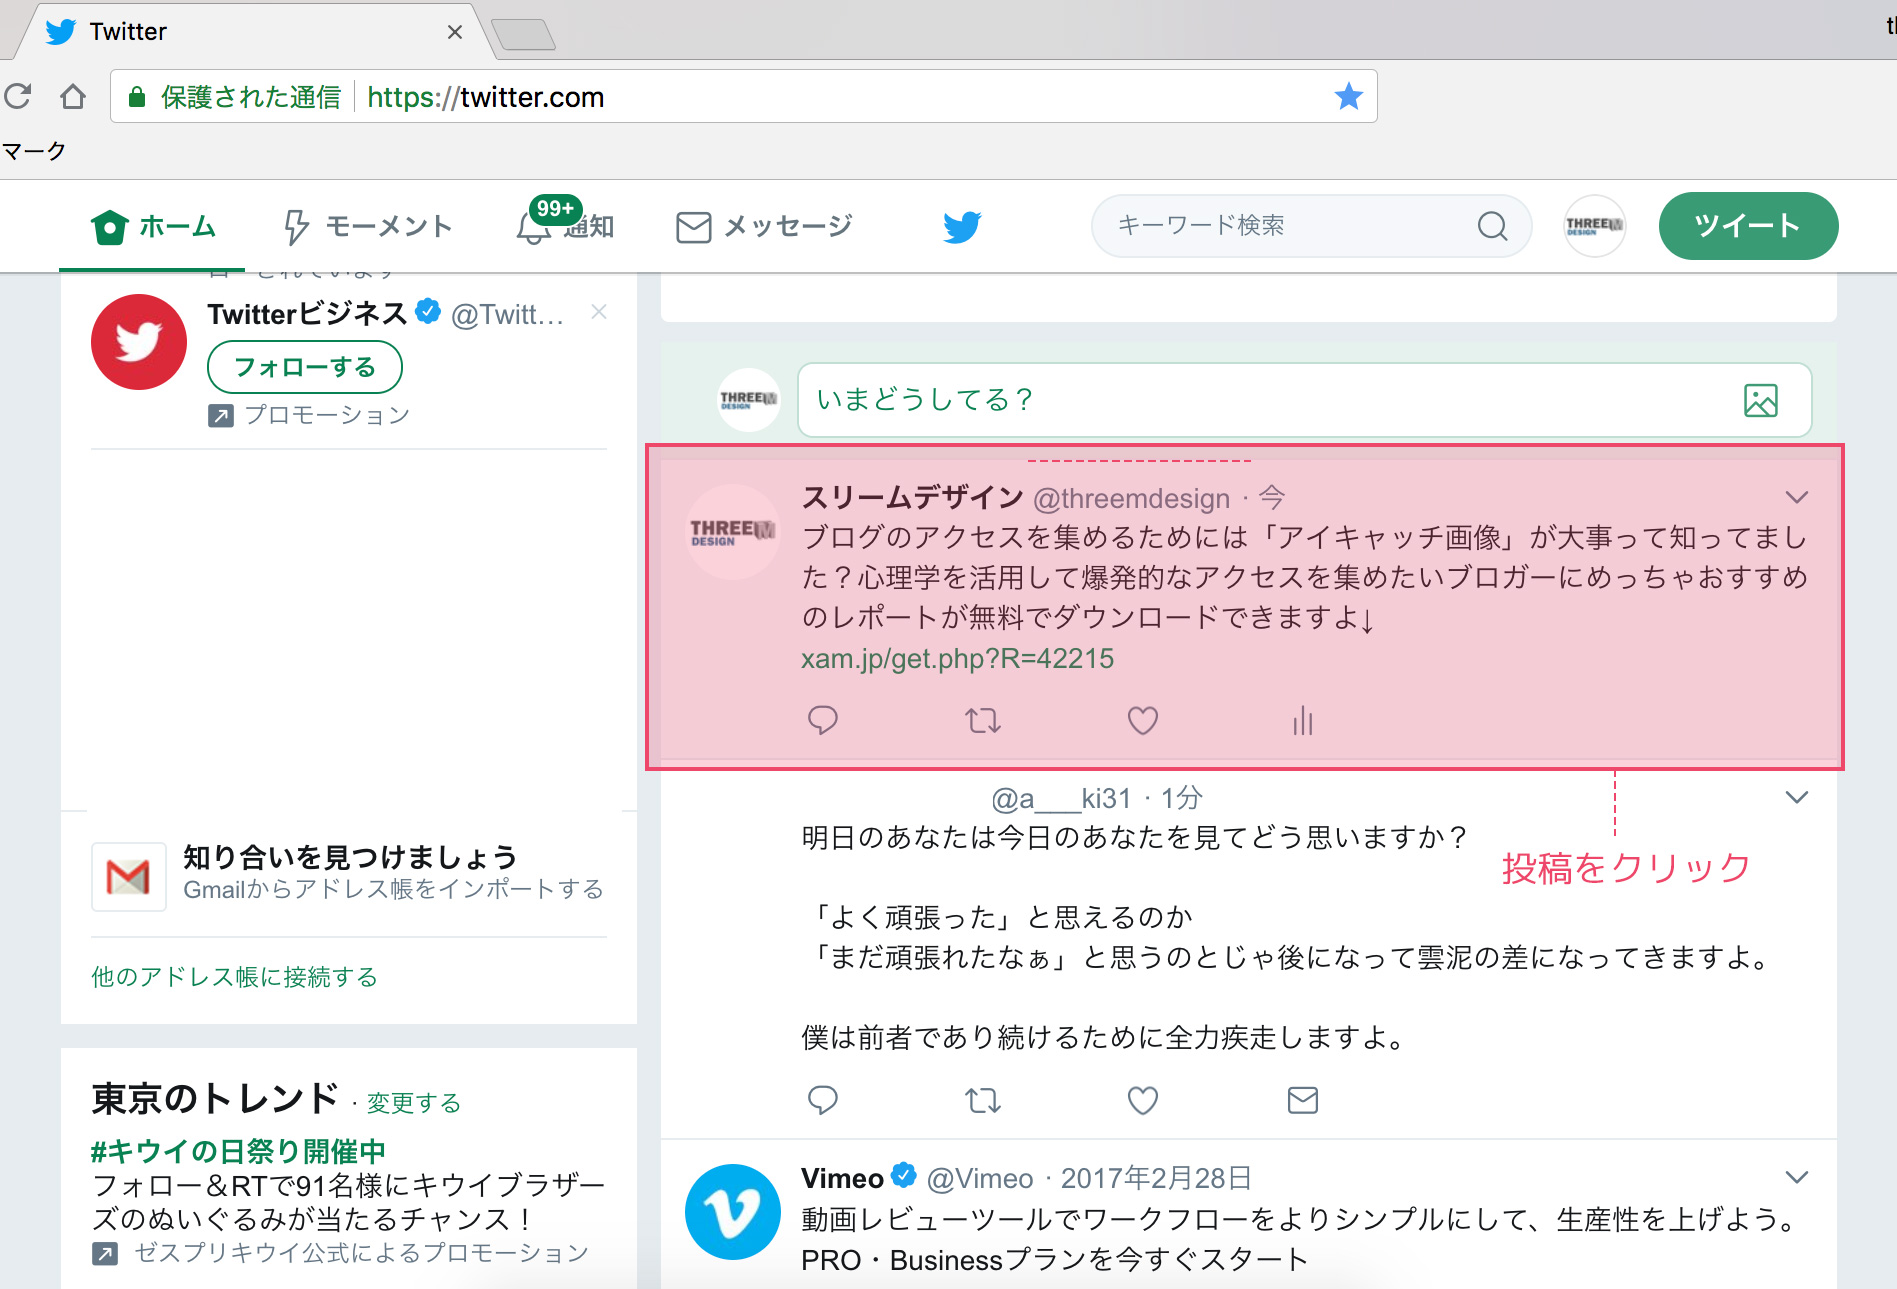
Task: Like the スリームデザイン tweet
Action: [1142, 720]
